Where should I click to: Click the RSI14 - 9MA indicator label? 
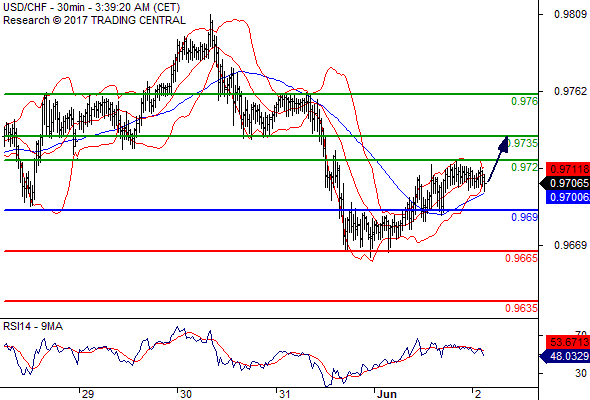[x=33, y=326]
